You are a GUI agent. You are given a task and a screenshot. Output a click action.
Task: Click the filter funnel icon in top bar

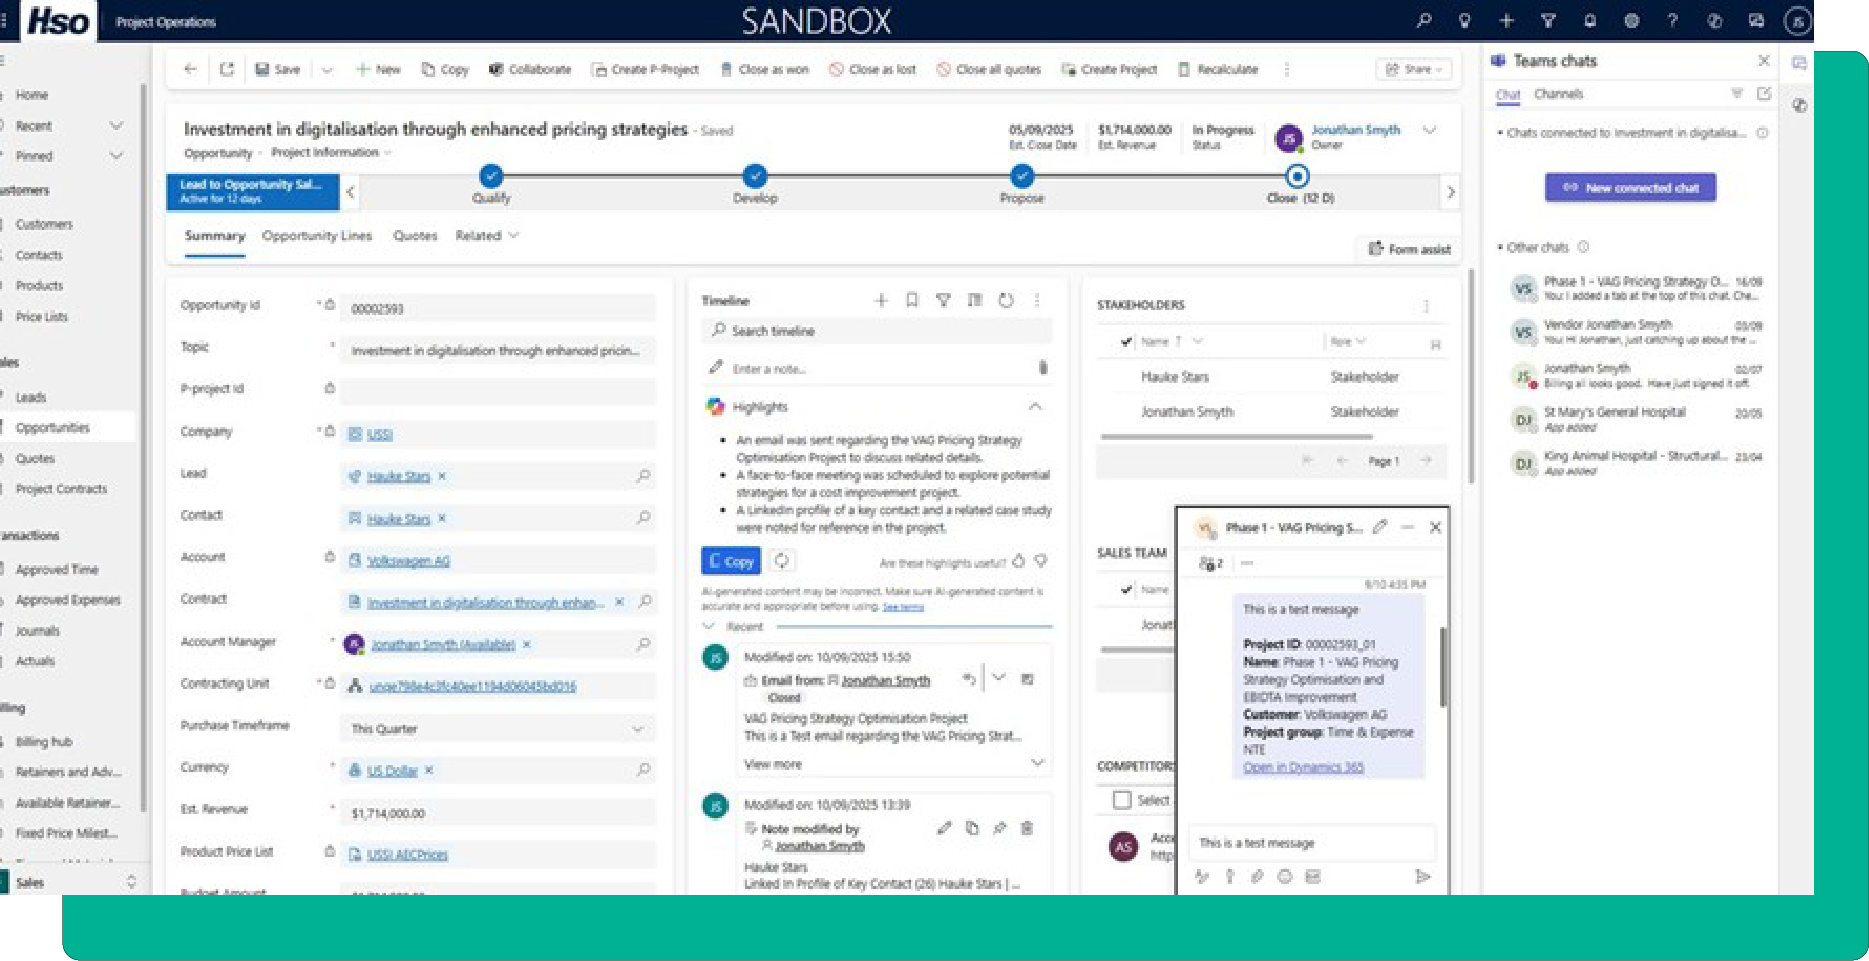[x=1548, y=21]
